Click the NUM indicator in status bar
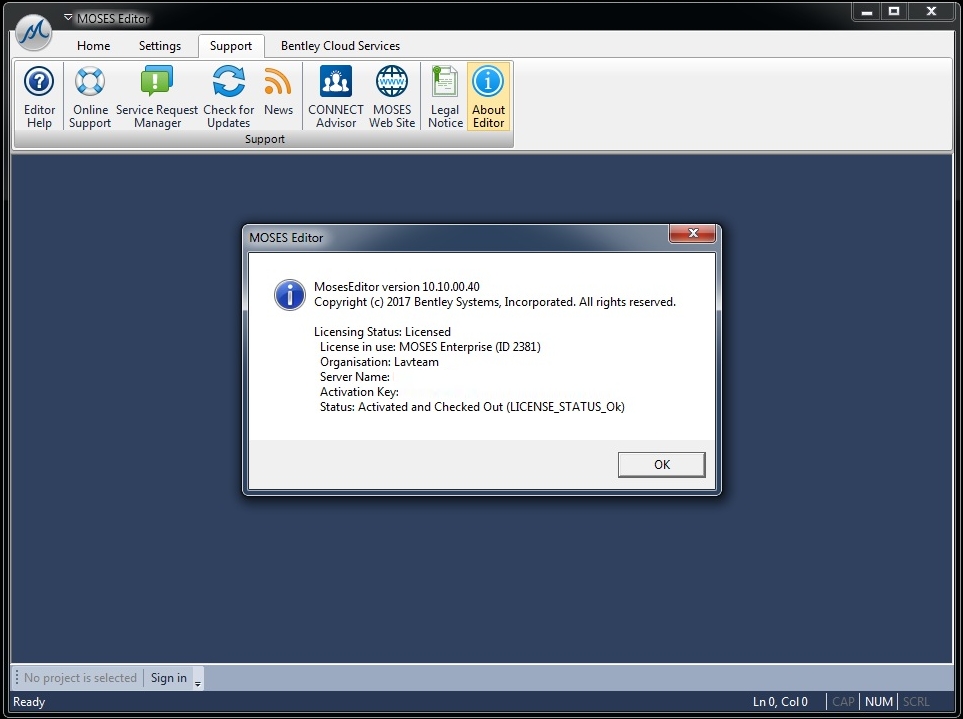The height and width of the screenshot is (719, 963). pos(878,702)
